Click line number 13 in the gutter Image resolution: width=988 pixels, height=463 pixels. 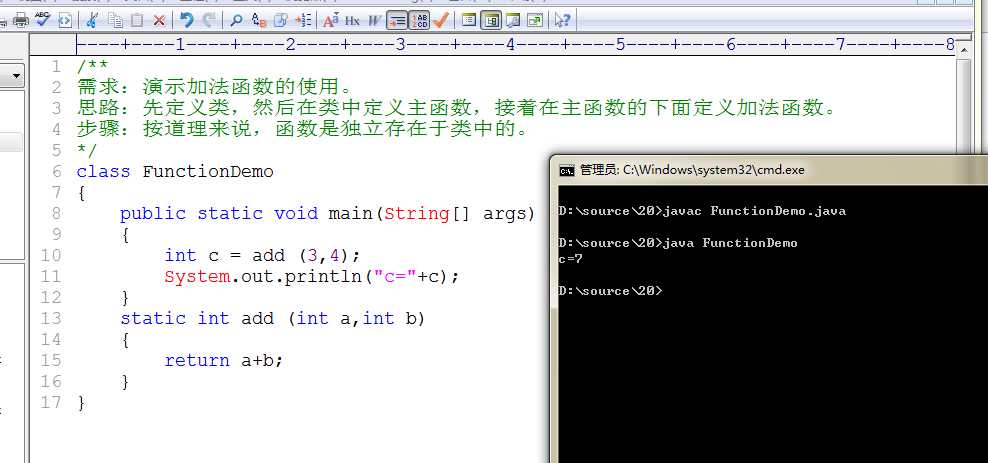click(x=51, y=318)
